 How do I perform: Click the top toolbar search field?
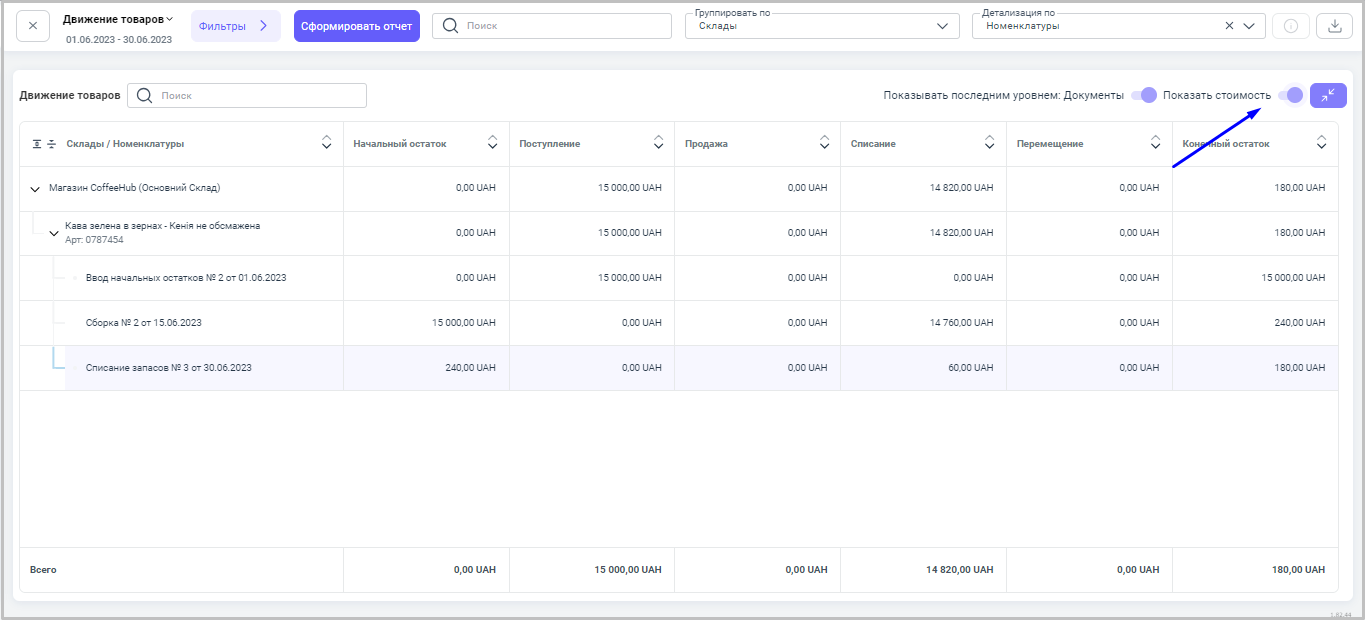click(552, 26)
